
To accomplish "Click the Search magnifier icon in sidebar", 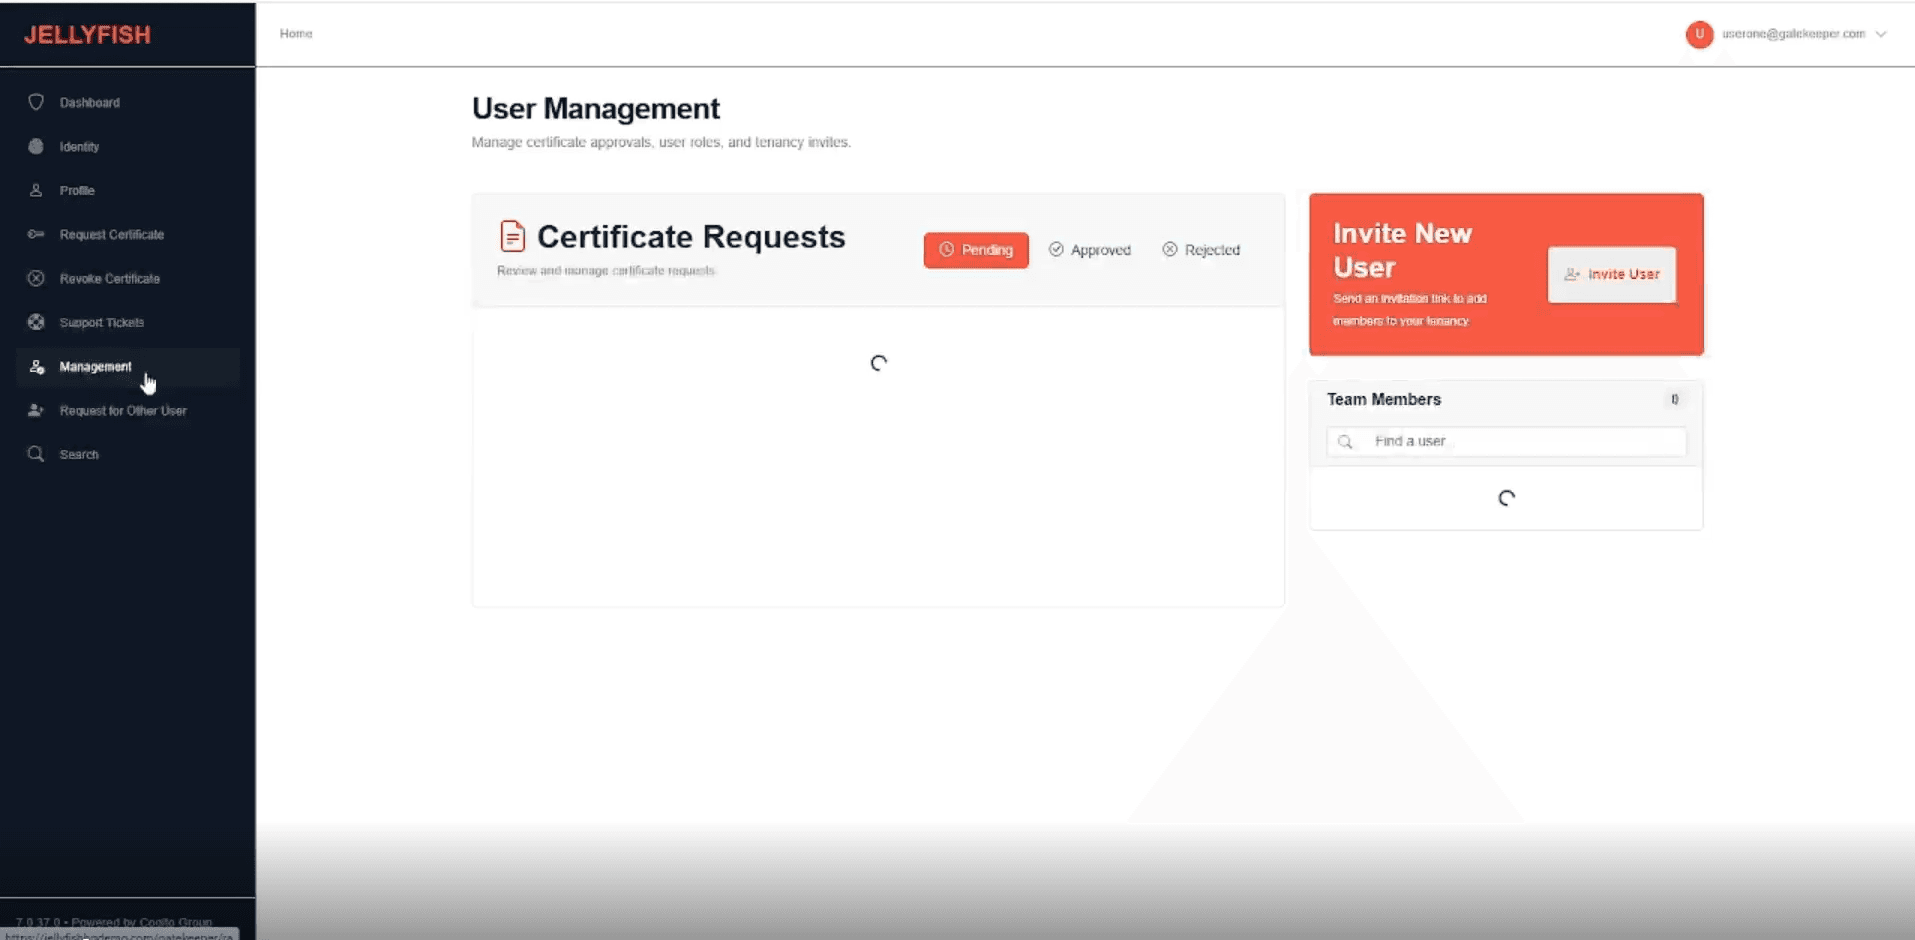I will click(x=36, y=454).
